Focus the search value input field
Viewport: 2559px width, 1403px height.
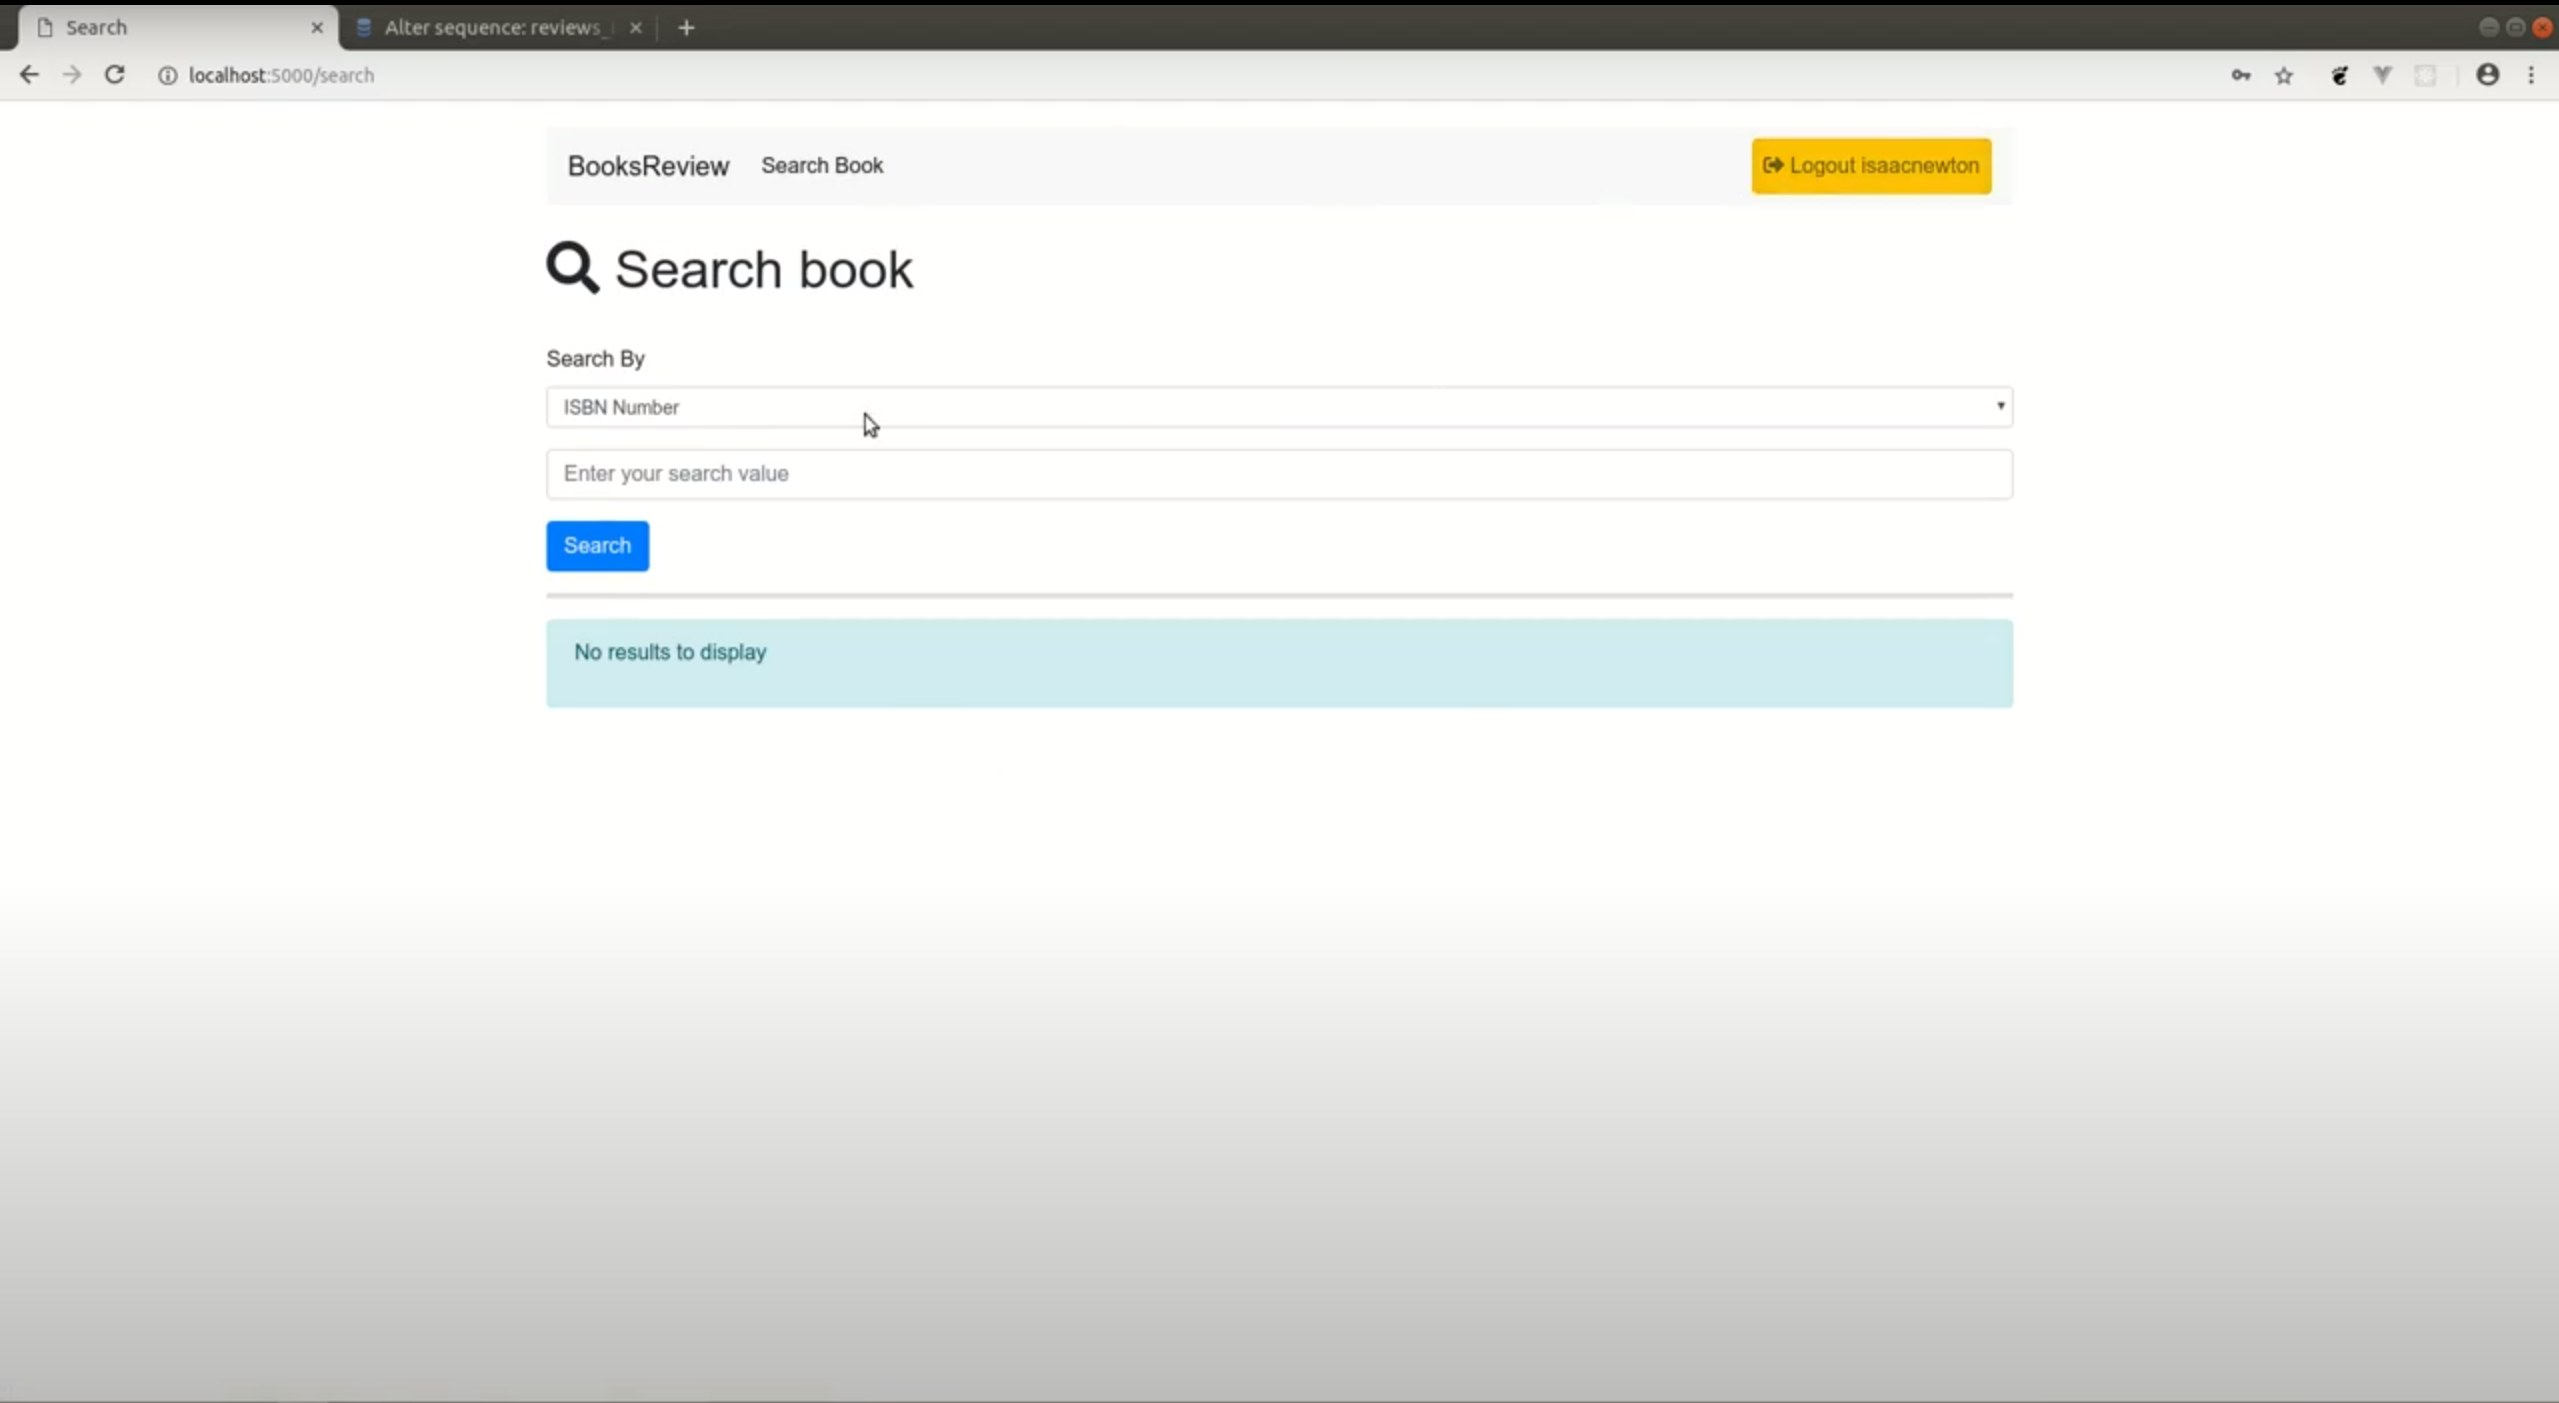tap(1278, 474)
